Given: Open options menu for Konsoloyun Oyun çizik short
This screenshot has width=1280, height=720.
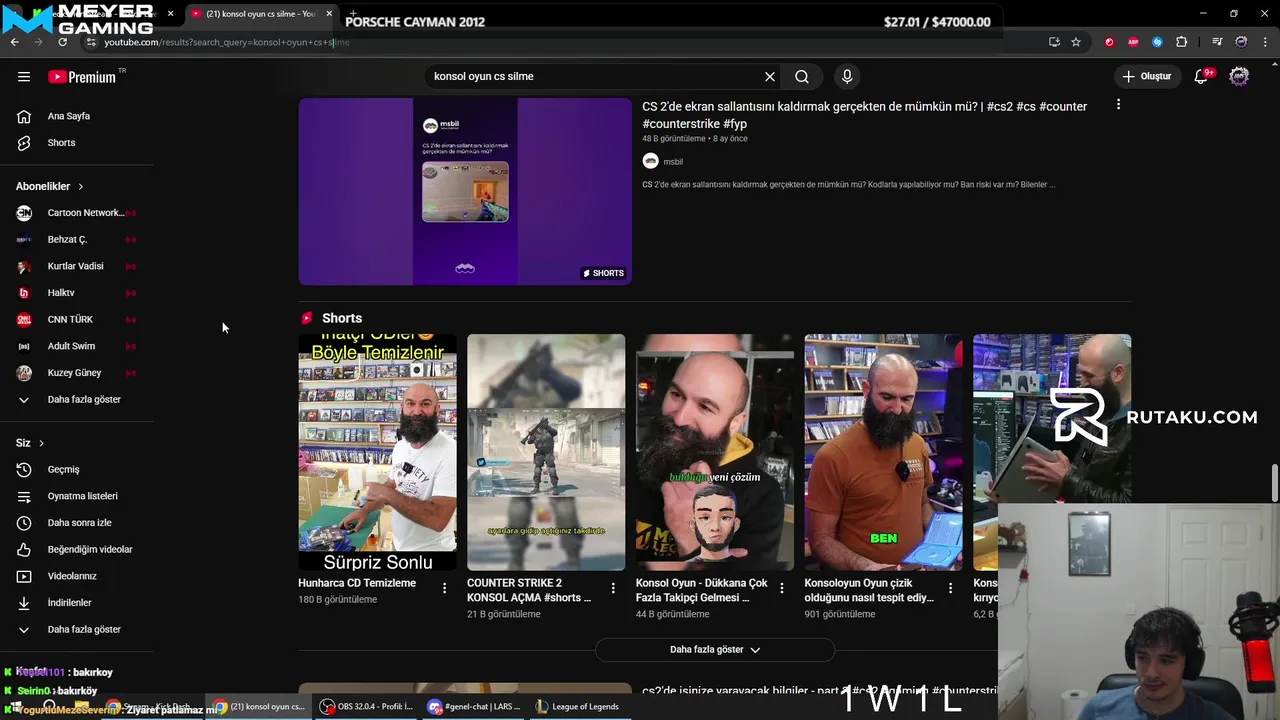Looking at the screenshot, I should tap(950, 588).
